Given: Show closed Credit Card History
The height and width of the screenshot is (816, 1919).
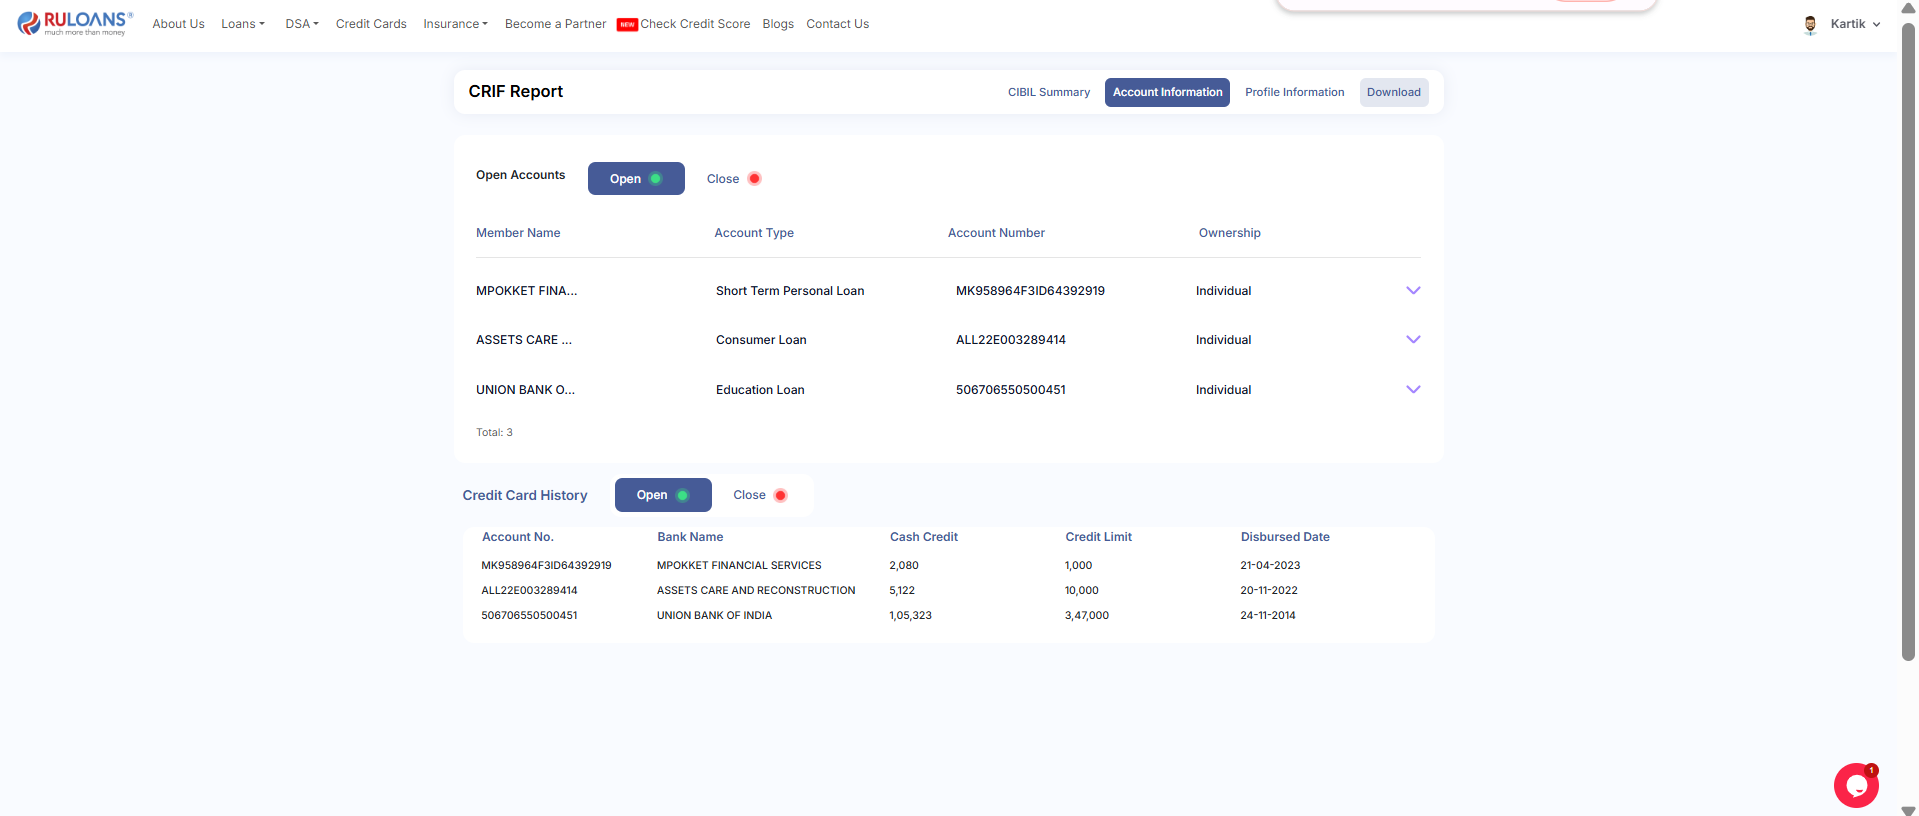Looking at the screenshot, I should [x=760, y=495].
